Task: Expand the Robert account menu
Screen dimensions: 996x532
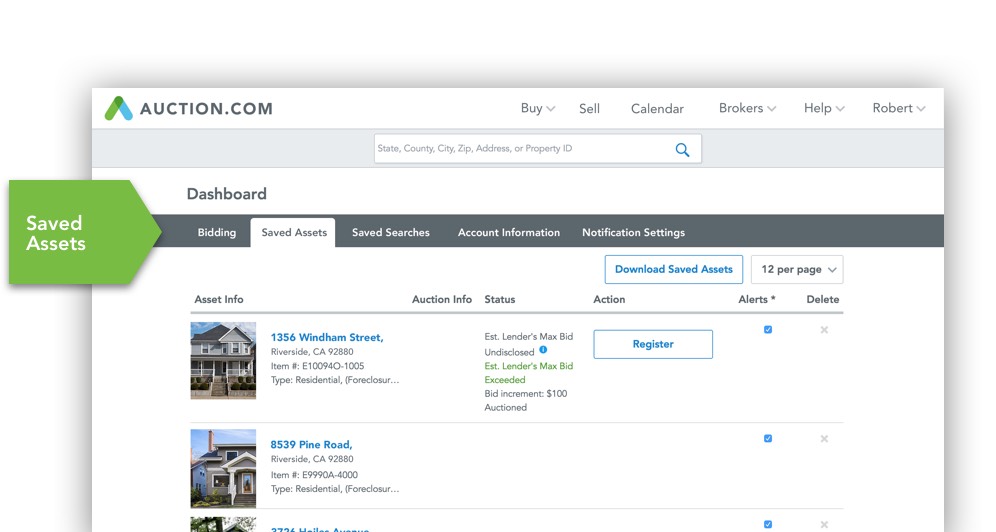Action: pyautogui.click(x=898, y=109)
